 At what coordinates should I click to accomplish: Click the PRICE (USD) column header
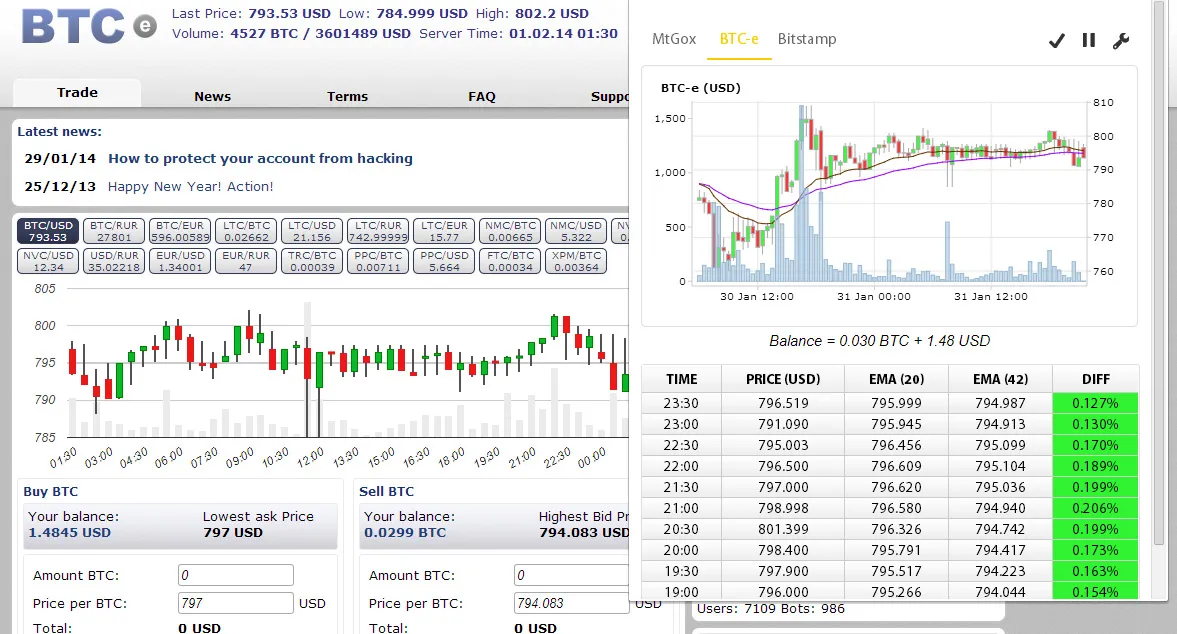(x=783, y=380)
